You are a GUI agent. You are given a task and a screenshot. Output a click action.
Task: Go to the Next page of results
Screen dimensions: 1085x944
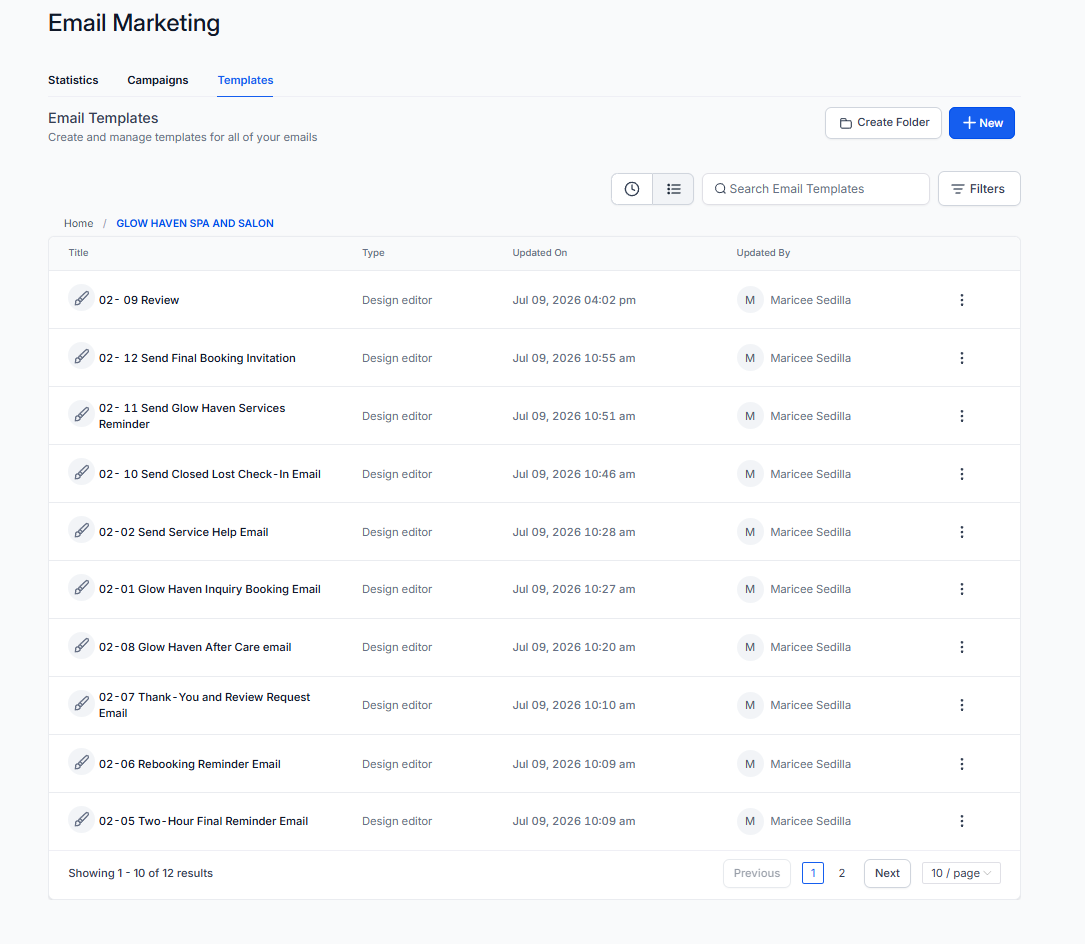pos(887,873)
